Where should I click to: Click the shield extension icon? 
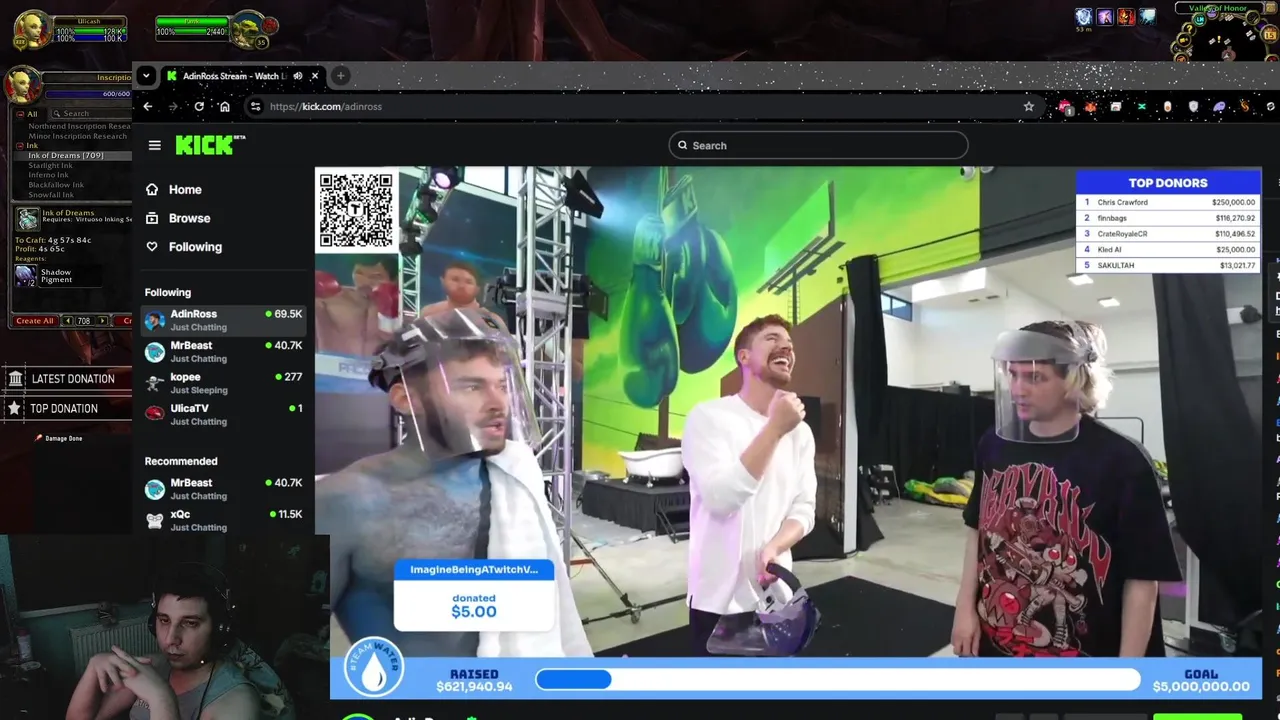click(x=1193, y=106)
